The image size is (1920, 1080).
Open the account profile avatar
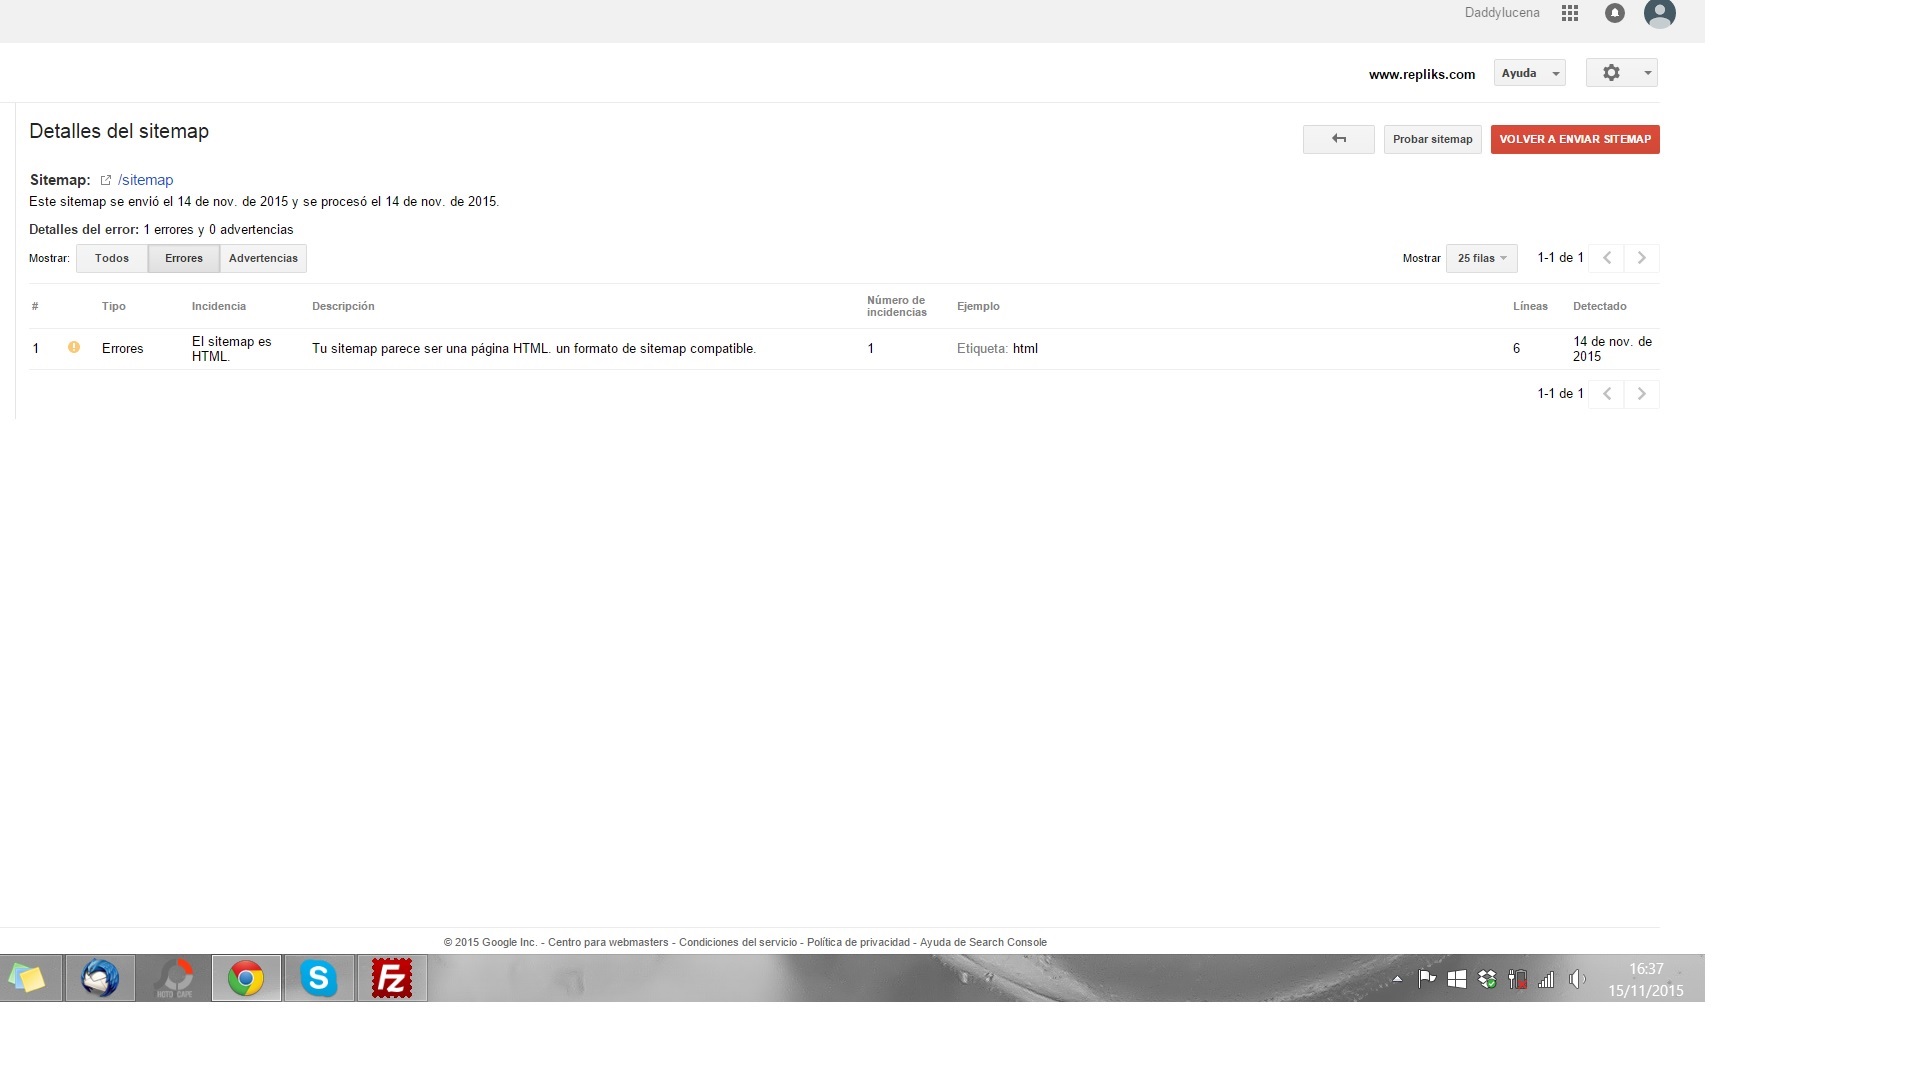(x=1659, y=13)
